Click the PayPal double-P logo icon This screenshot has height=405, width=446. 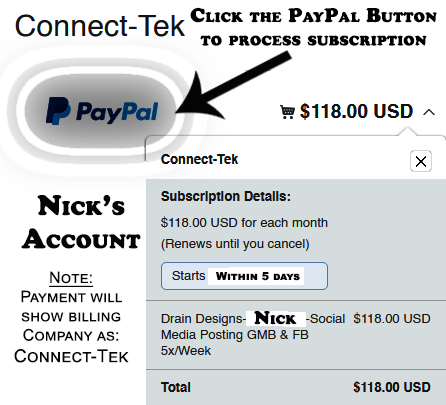pos(58,111)
